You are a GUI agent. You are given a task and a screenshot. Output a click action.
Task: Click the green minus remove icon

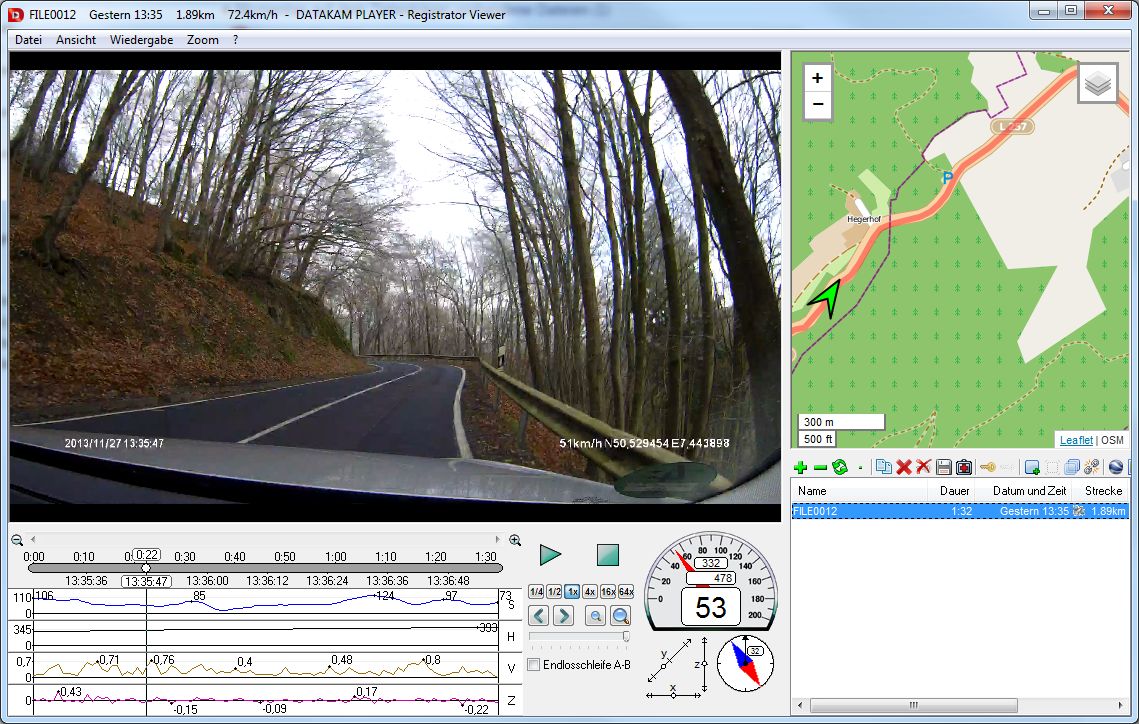820,467
